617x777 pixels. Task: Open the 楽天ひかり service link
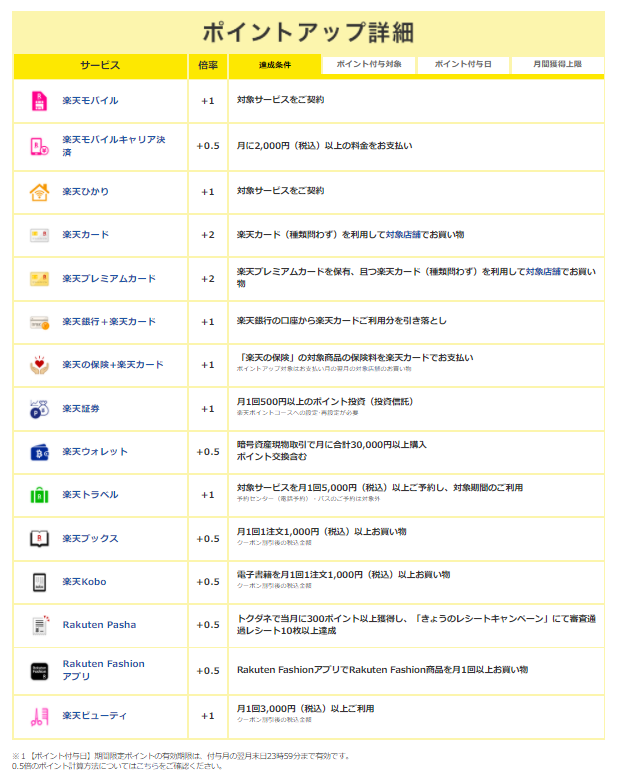pyautogui.click(x=85, y=192)
